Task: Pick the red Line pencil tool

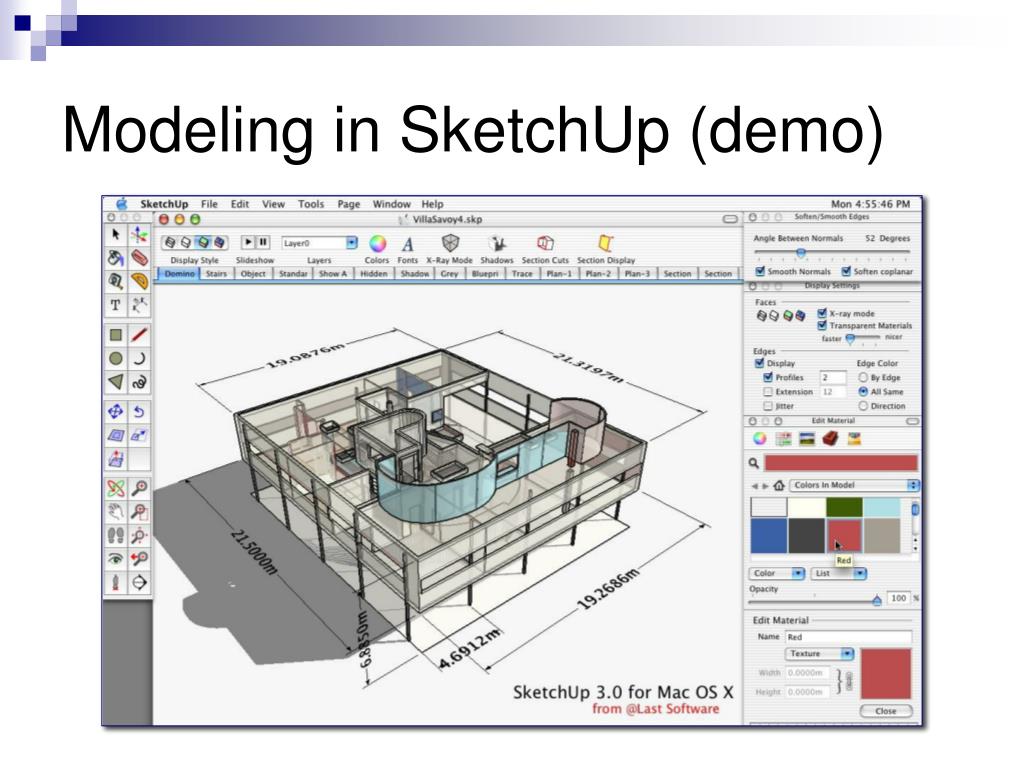Action: 139,335
